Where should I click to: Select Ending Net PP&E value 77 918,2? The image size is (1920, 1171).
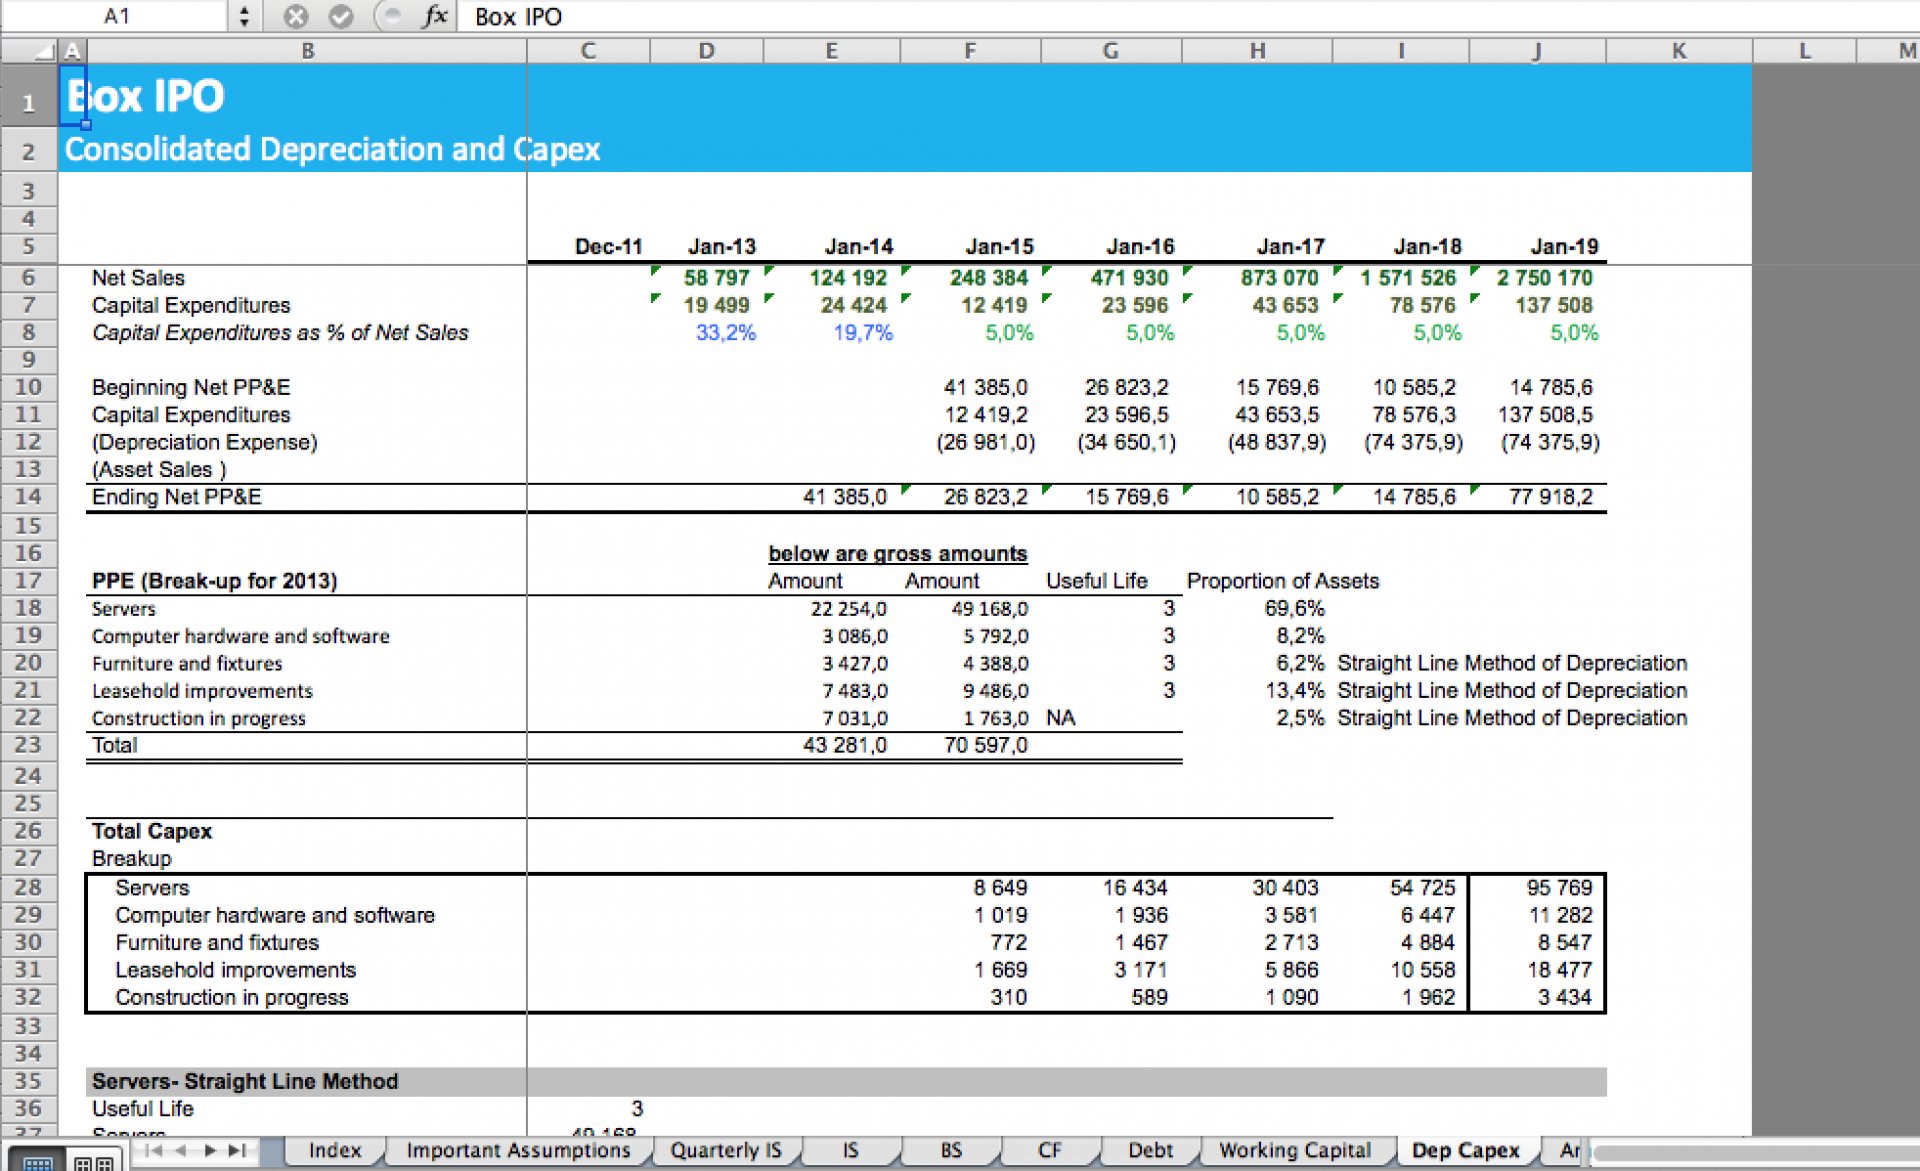pos(1550,497)
